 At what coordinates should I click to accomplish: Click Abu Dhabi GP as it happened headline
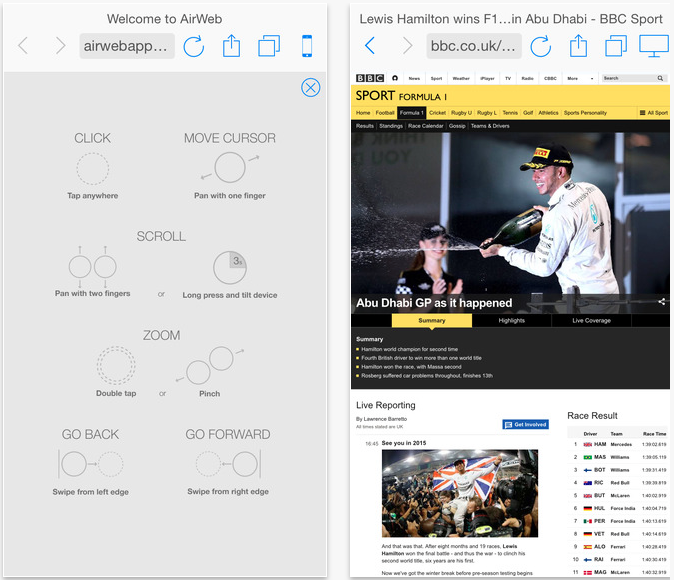[434, 303]
